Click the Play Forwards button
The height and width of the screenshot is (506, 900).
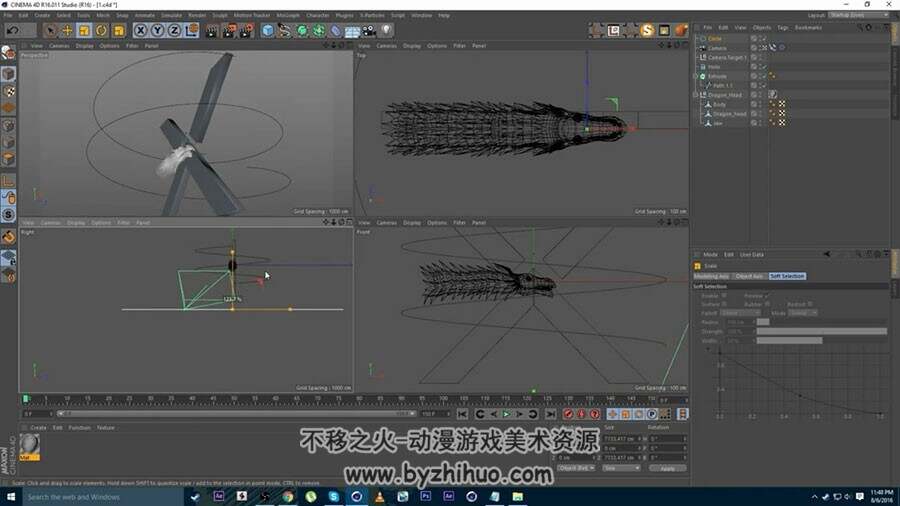[x=506, y=414]
